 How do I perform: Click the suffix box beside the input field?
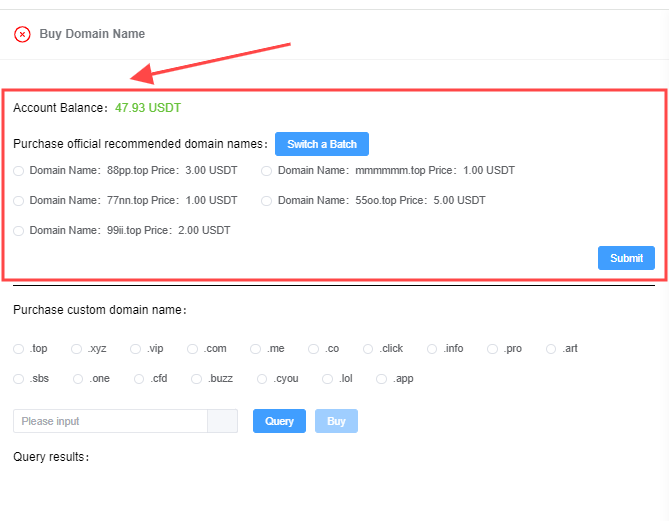pos(223,421)
